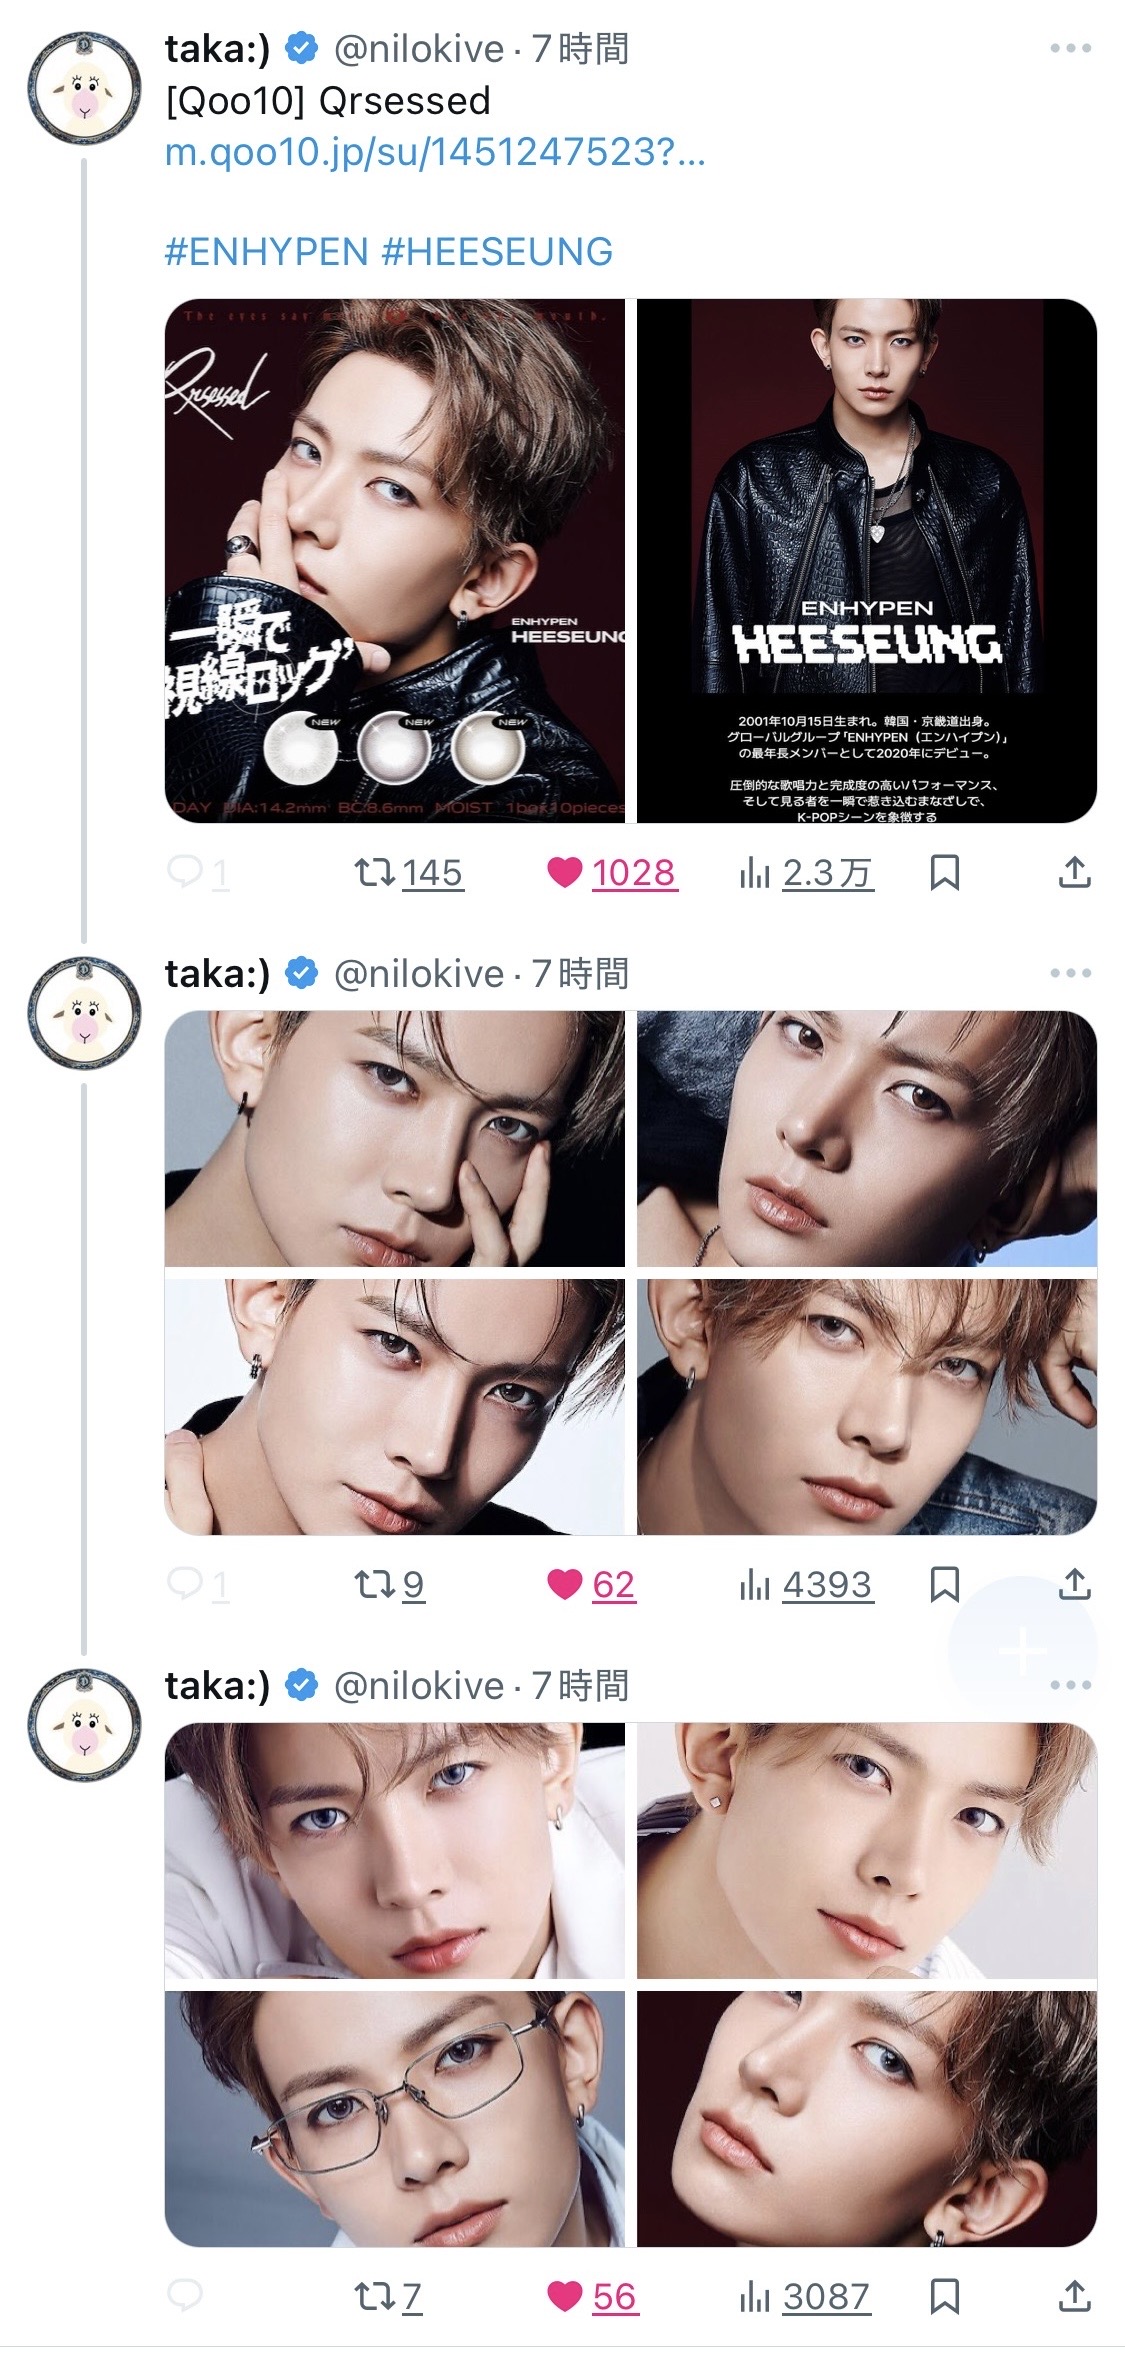Open the #HEESEUNG hashtag
1125x2354 pixels.
(x=497, y=252)
